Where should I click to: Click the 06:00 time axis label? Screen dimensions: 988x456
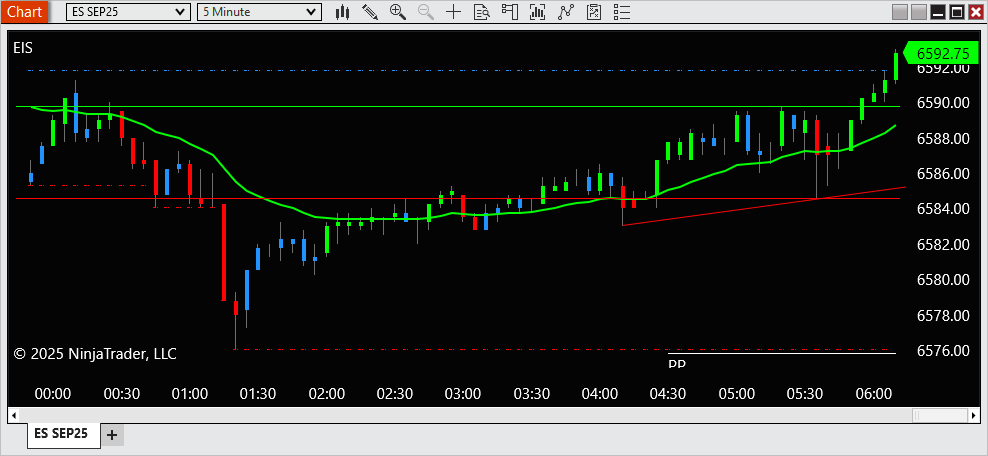coord(873,394)
